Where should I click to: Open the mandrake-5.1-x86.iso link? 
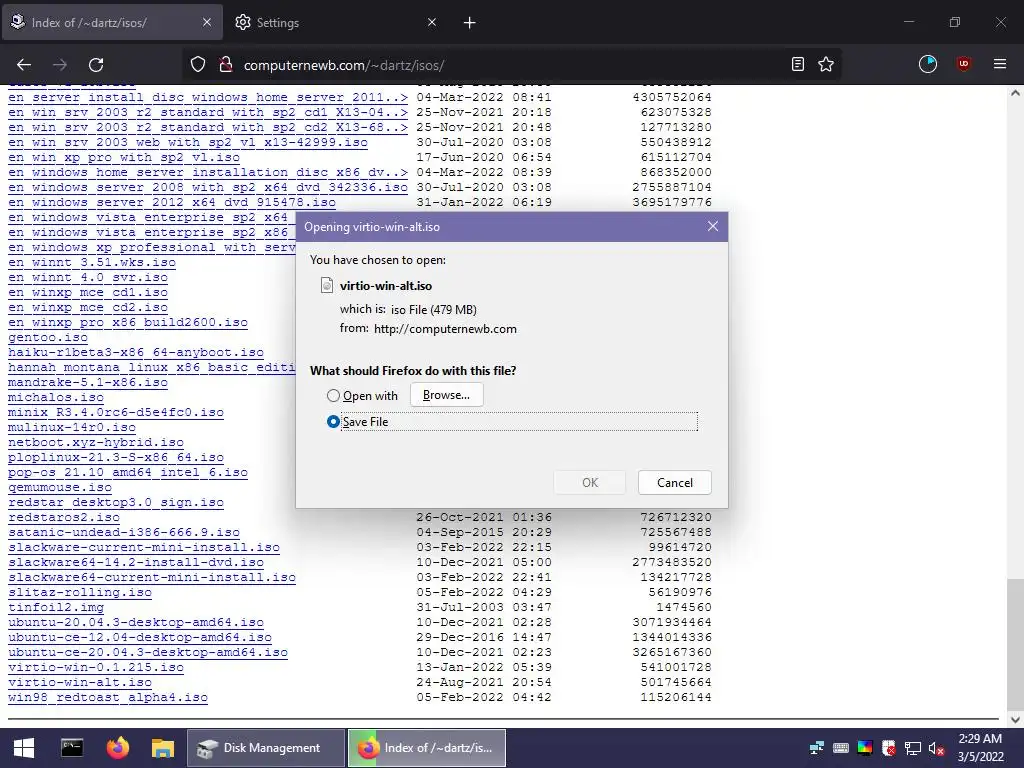pos(88,383)
